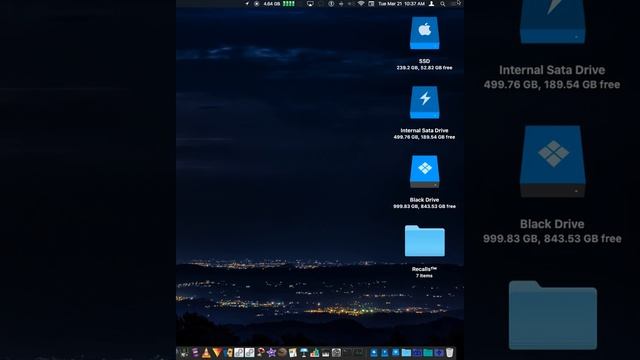Click the green memory bars indicator in the menu bar
The image size is (640, 360).
pos(289,4)
